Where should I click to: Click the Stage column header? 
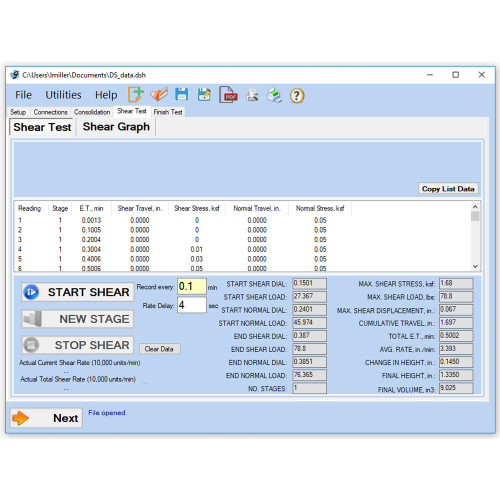60,208
